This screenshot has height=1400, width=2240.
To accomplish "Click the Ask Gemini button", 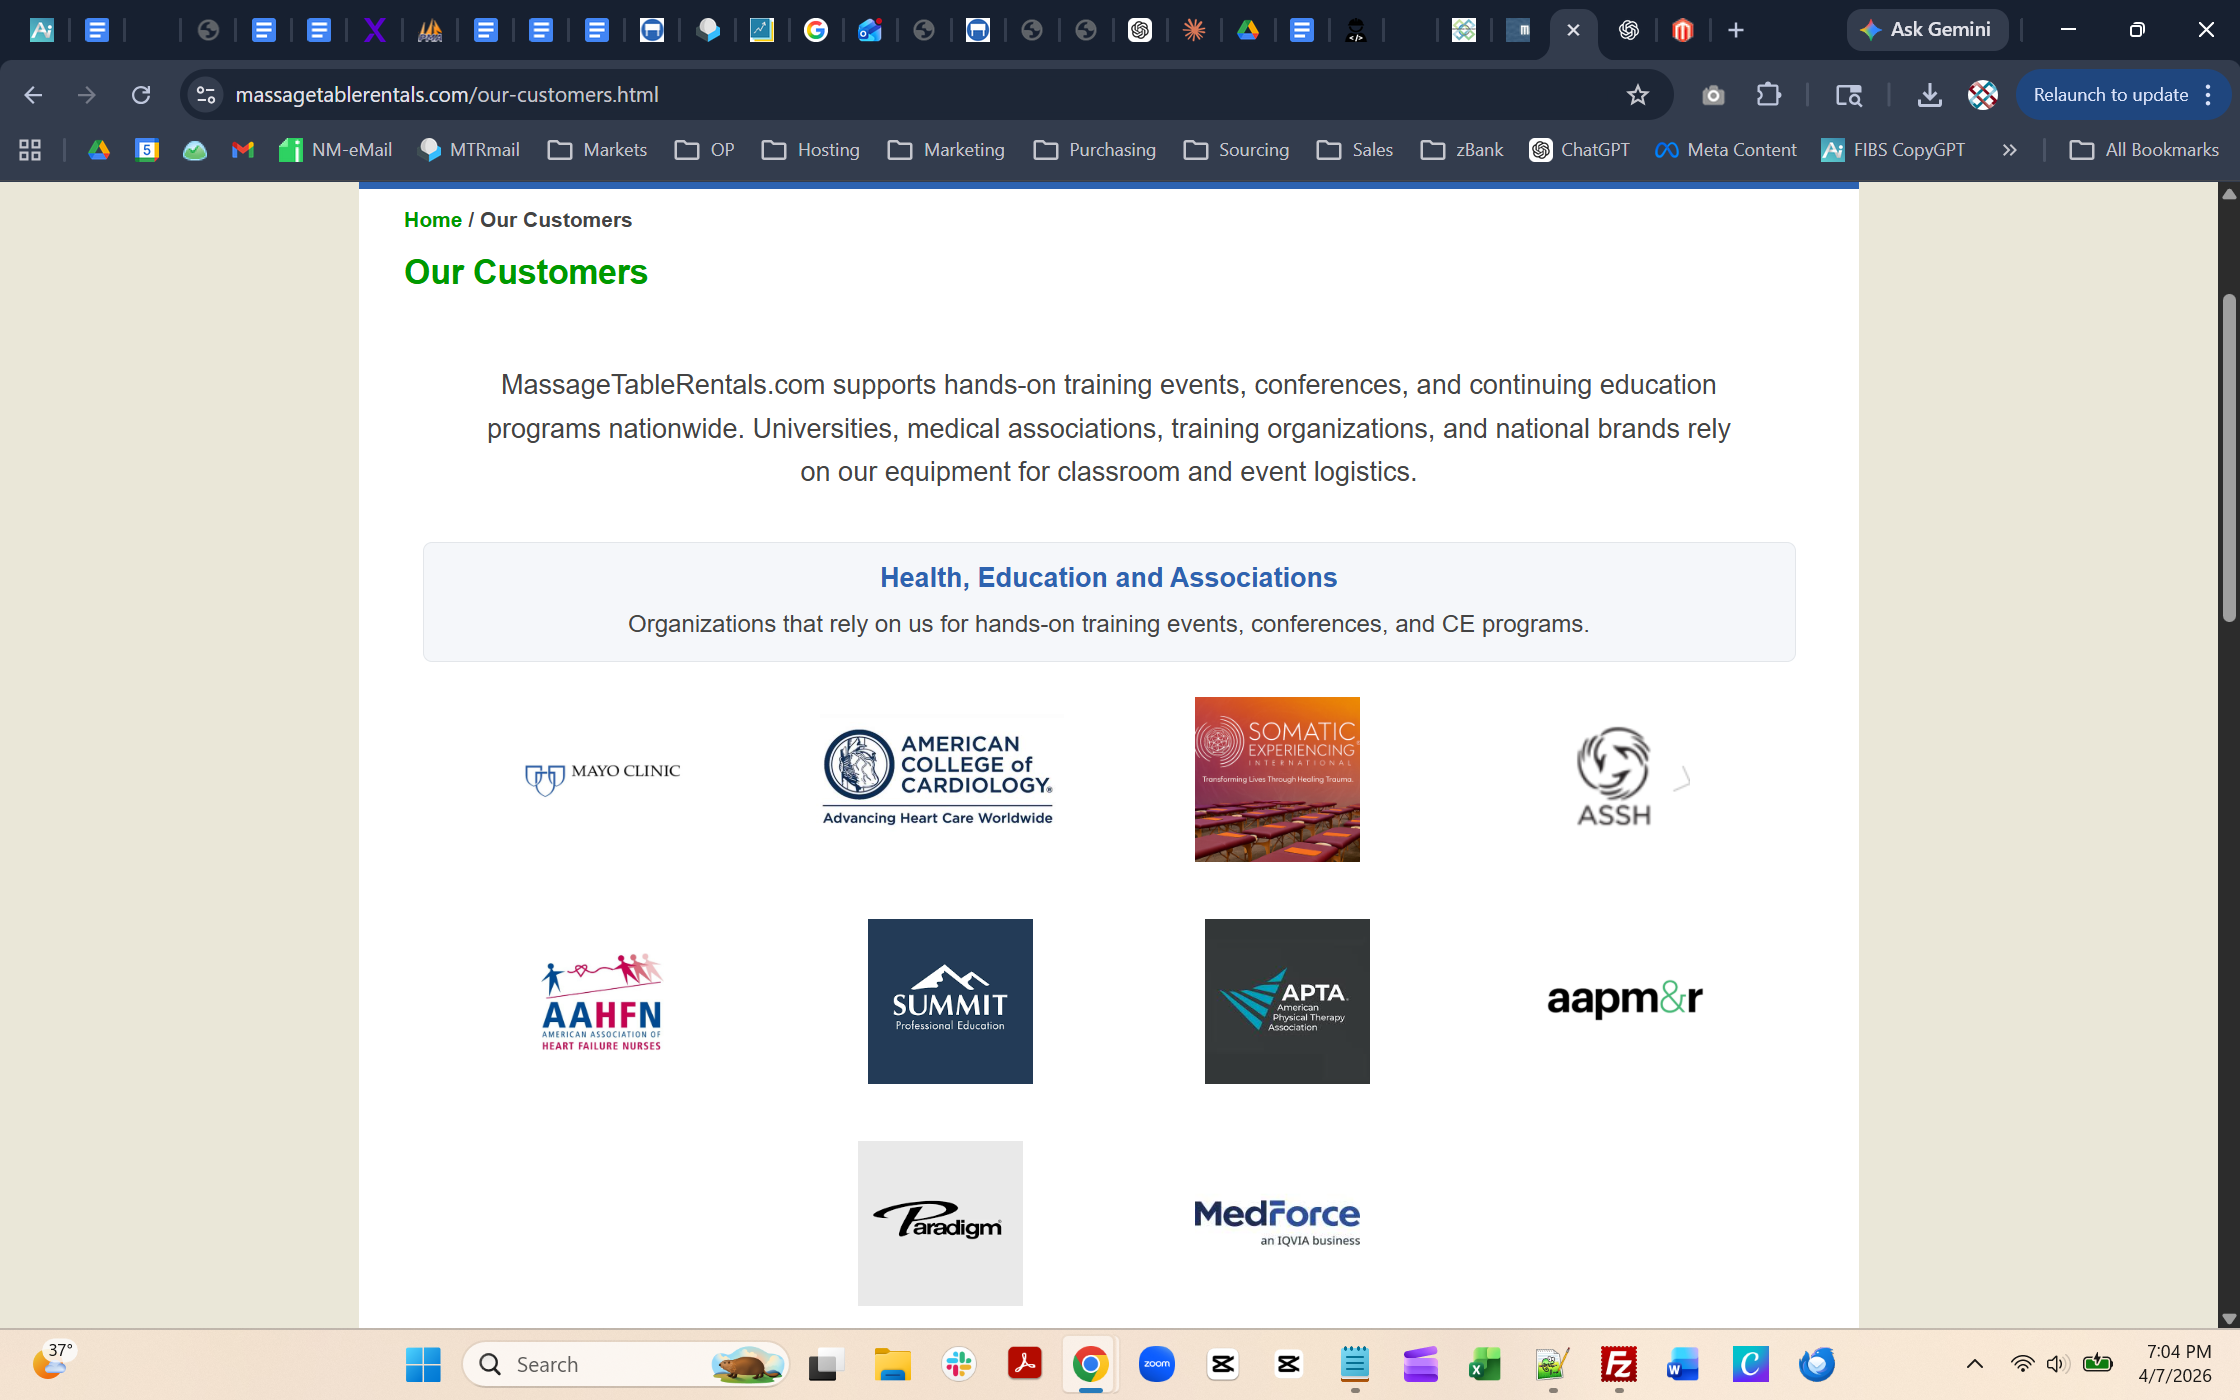I will [x=1926, y=30].
